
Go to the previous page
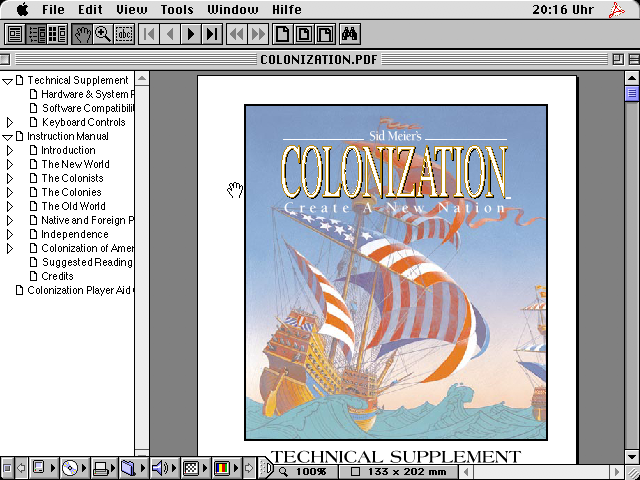point(170,34)
